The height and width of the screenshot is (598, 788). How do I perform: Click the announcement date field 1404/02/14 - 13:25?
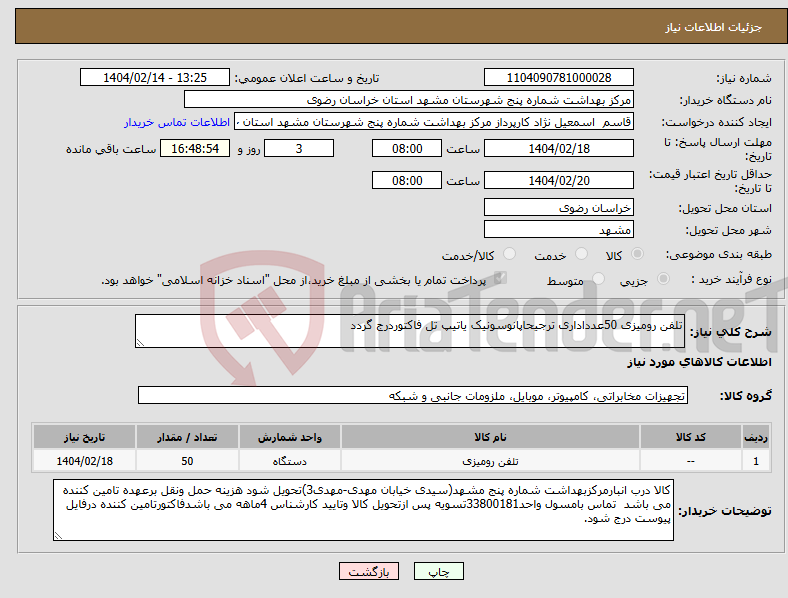click(155, 77)
